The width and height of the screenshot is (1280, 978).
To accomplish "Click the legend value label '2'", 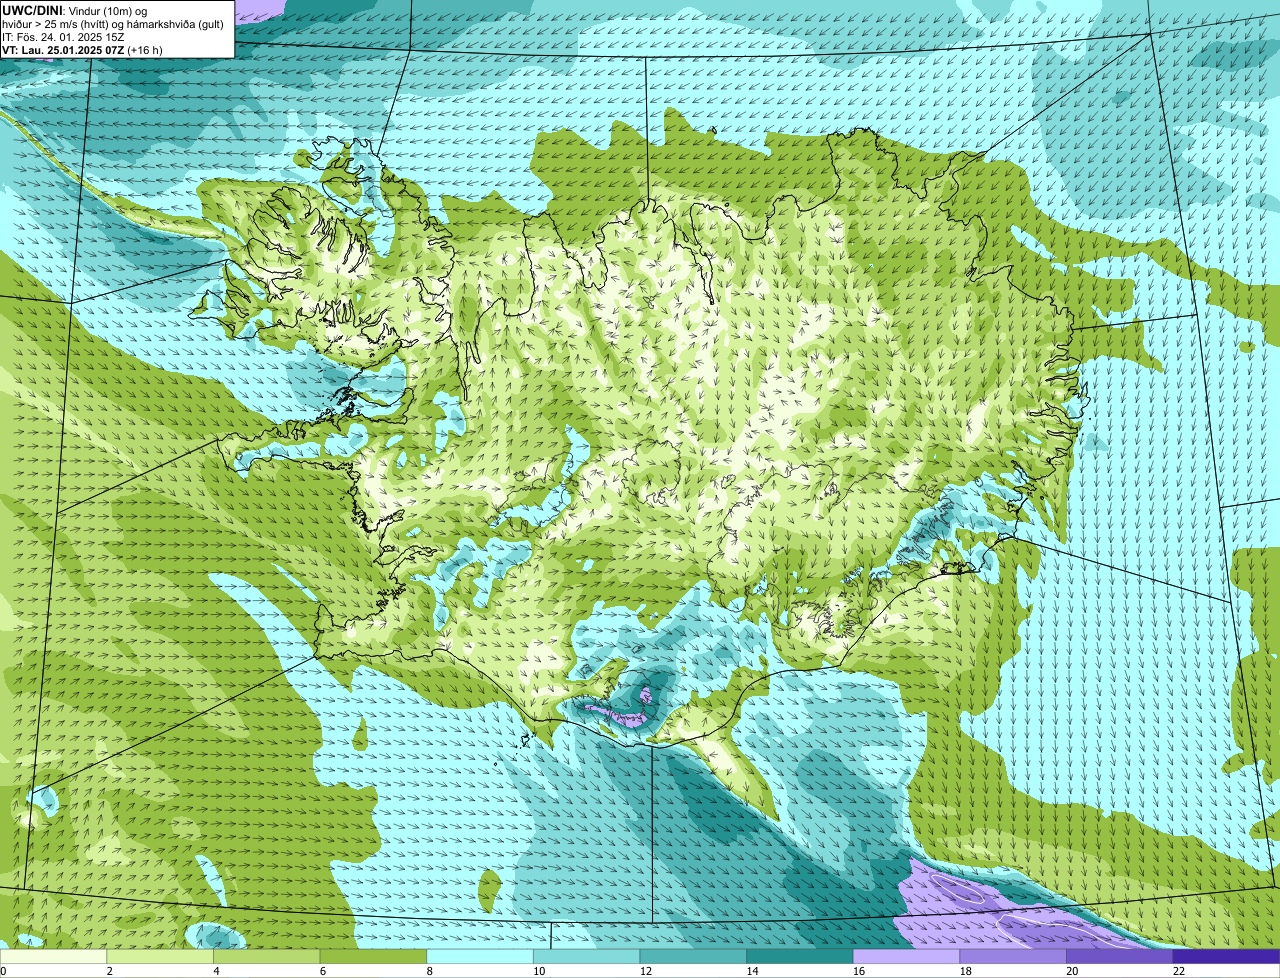I will [109, 970].
